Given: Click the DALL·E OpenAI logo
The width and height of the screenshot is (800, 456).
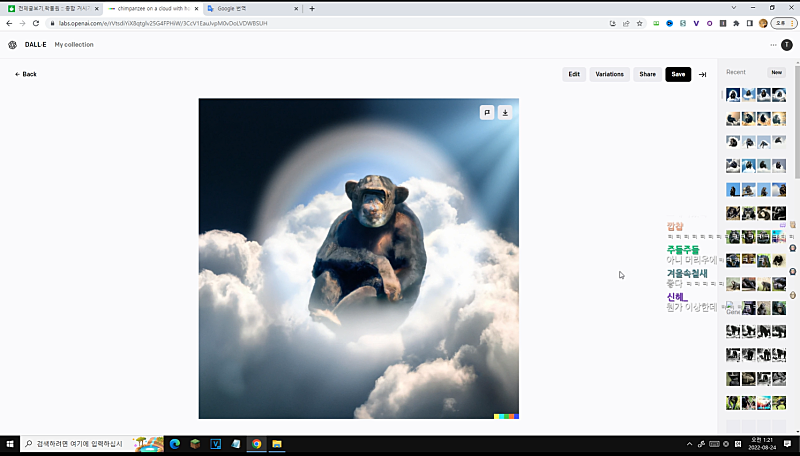Looking at the screenshot, I should click(13, 45).
